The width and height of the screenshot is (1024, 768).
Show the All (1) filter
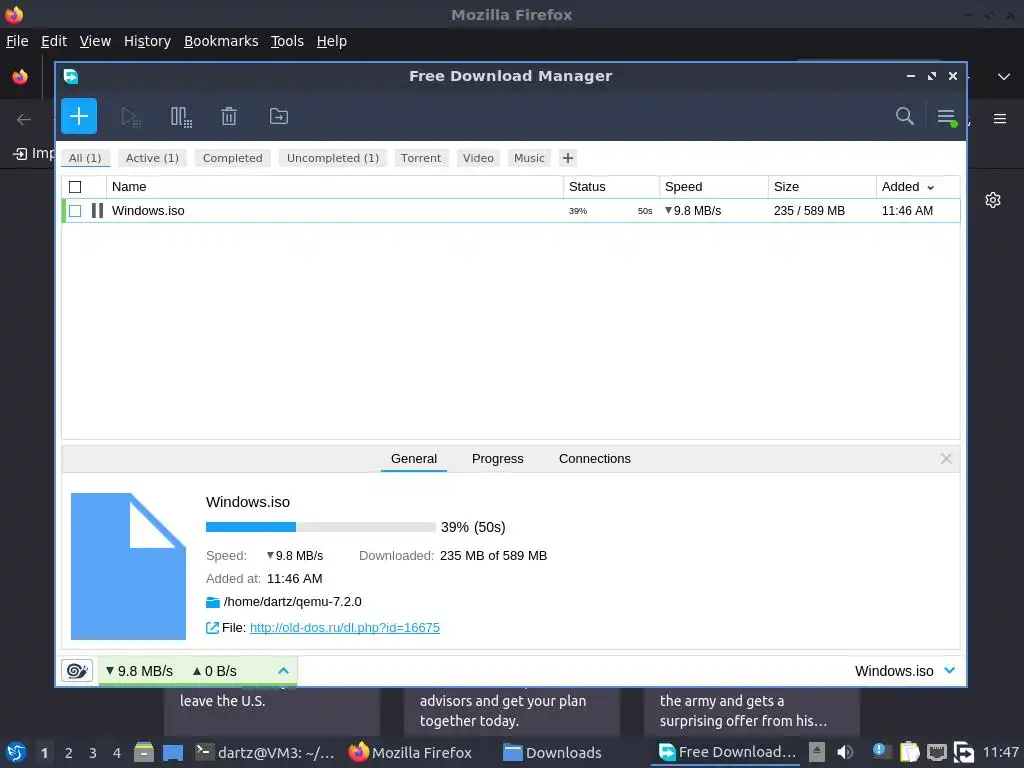point(85,158)
